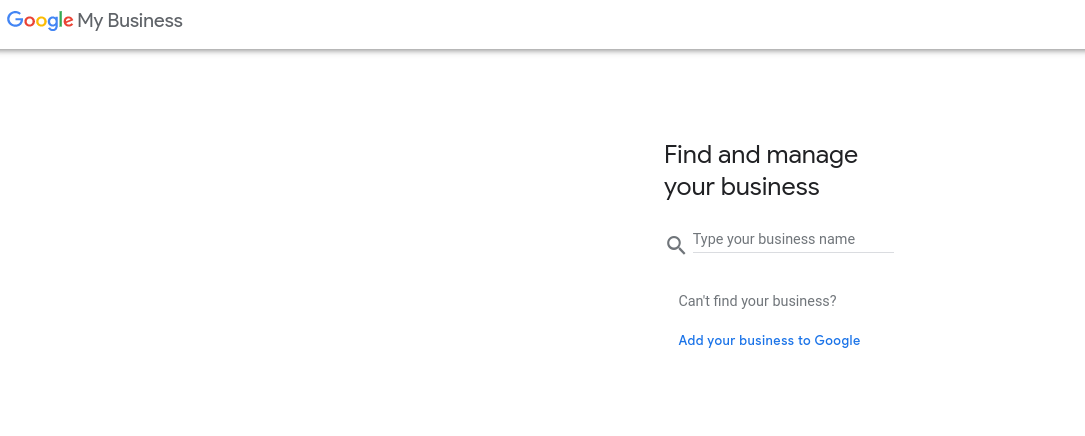
Task: Click the underline beneath the business name field
Action: point(793,253)
